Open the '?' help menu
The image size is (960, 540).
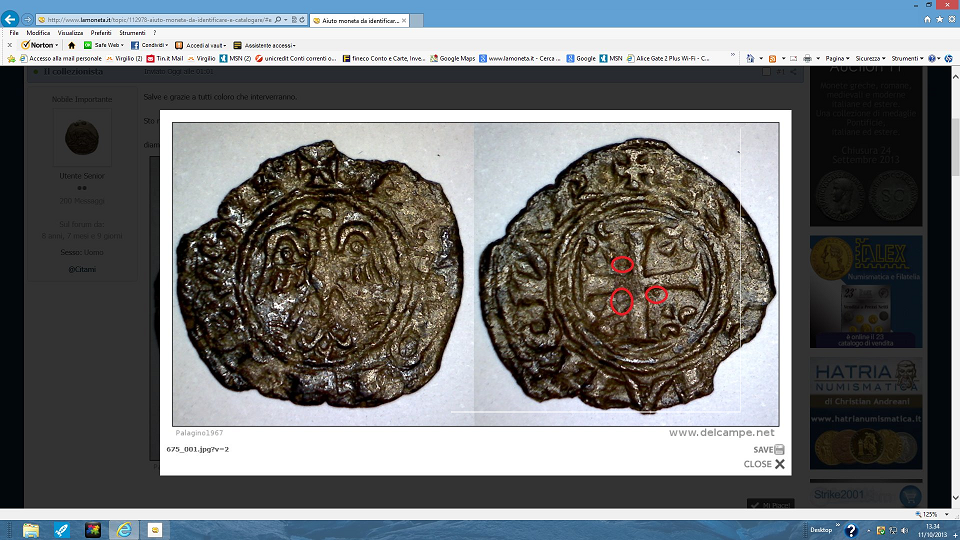tap(155, 33)
